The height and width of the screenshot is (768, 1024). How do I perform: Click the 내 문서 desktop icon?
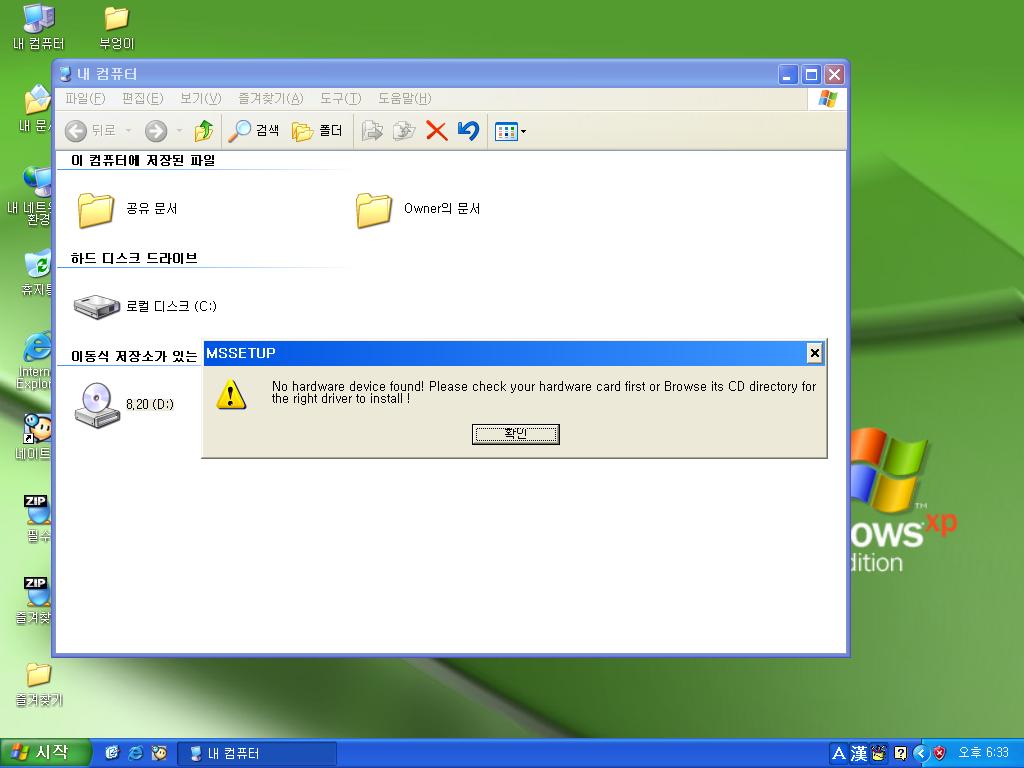click(36, 109)
